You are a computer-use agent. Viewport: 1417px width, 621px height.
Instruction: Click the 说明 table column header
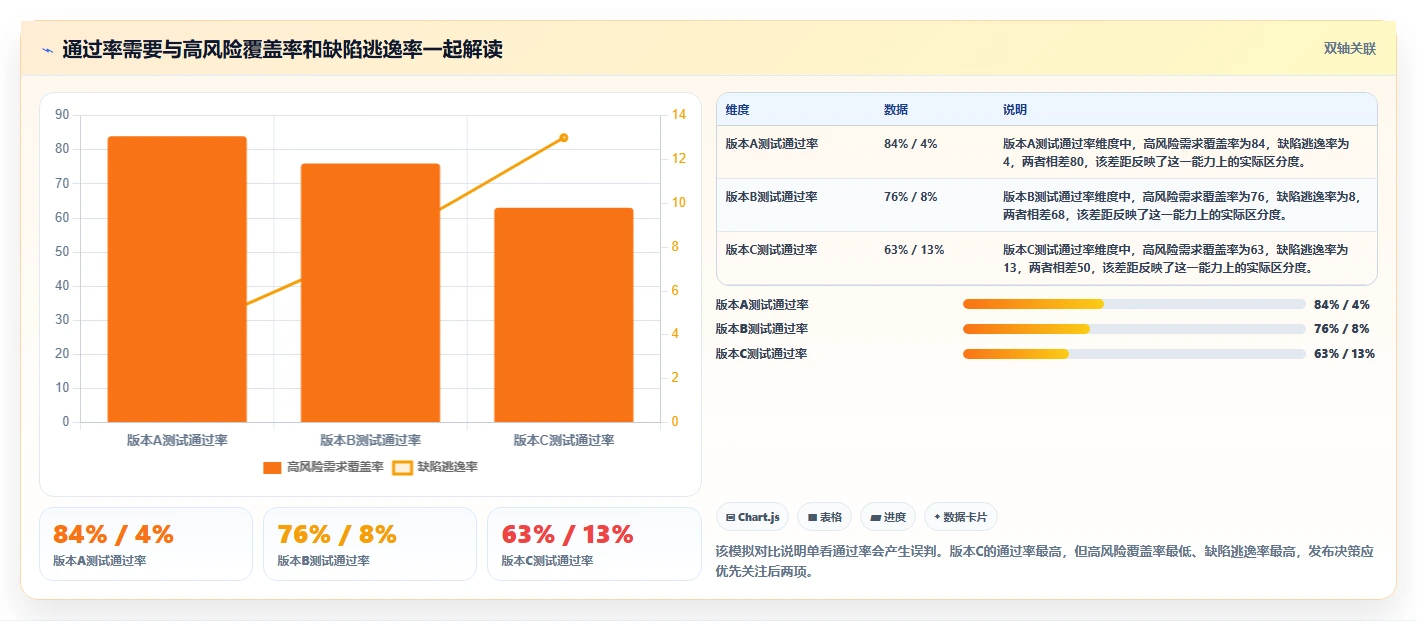point(1015,110)
